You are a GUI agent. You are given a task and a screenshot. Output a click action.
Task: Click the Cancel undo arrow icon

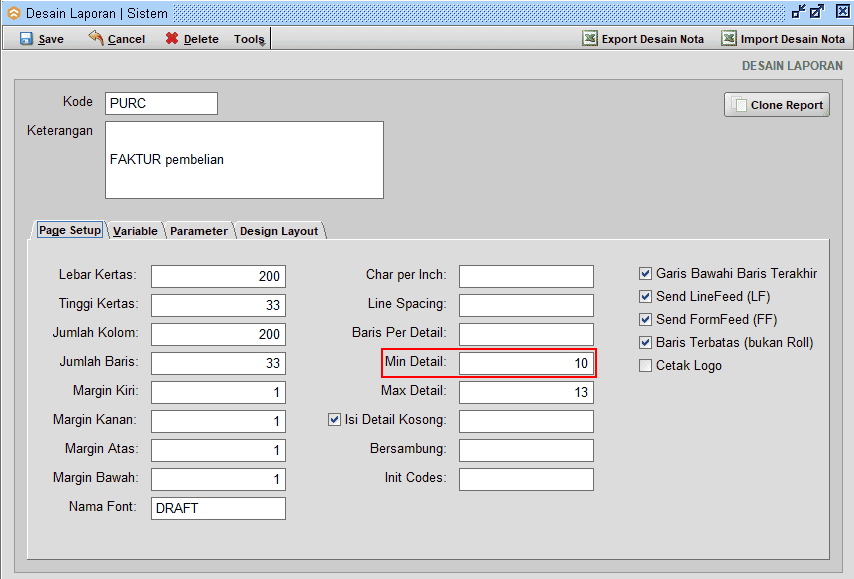pos(96,38)
